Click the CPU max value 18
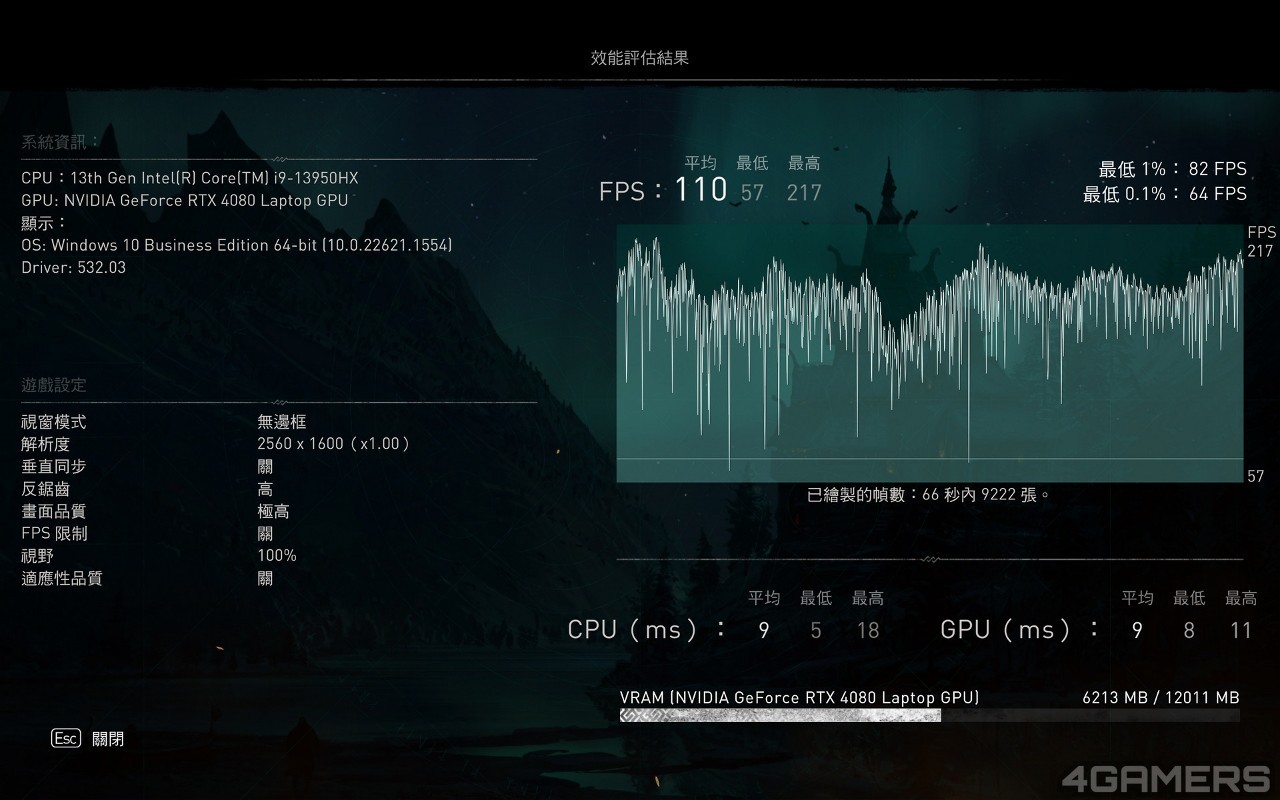The width and height of the screenshot is (1280, 800). coord(868,630)
